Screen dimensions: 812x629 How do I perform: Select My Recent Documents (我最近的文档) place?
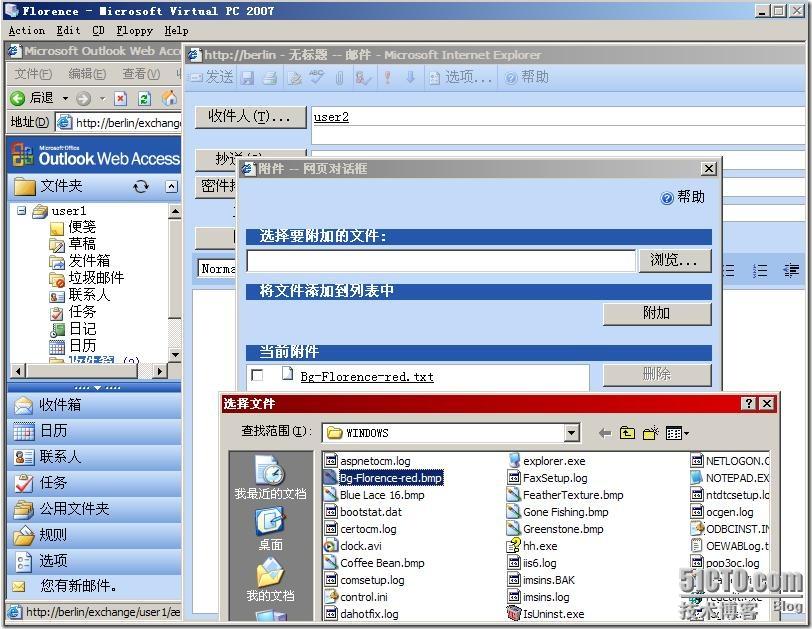click(x=270, y=477)
